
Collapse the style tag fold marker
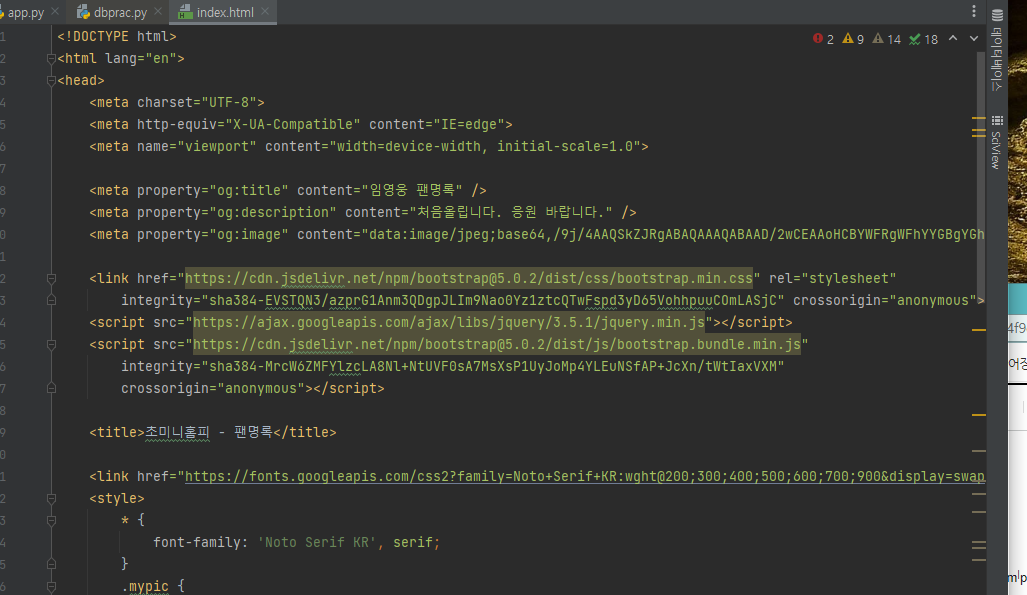click(x=51, y=499)
